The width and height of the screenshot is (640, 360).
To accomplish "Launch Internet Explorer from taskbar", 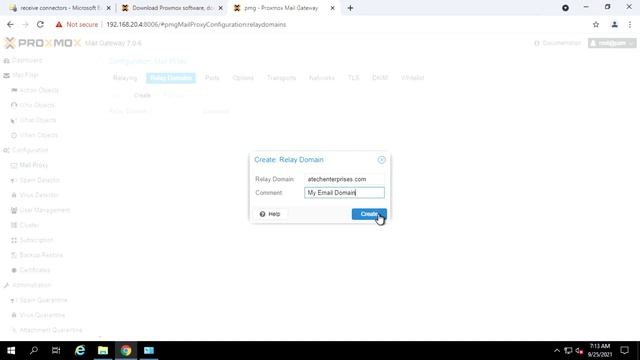I will tap(80, 350).
